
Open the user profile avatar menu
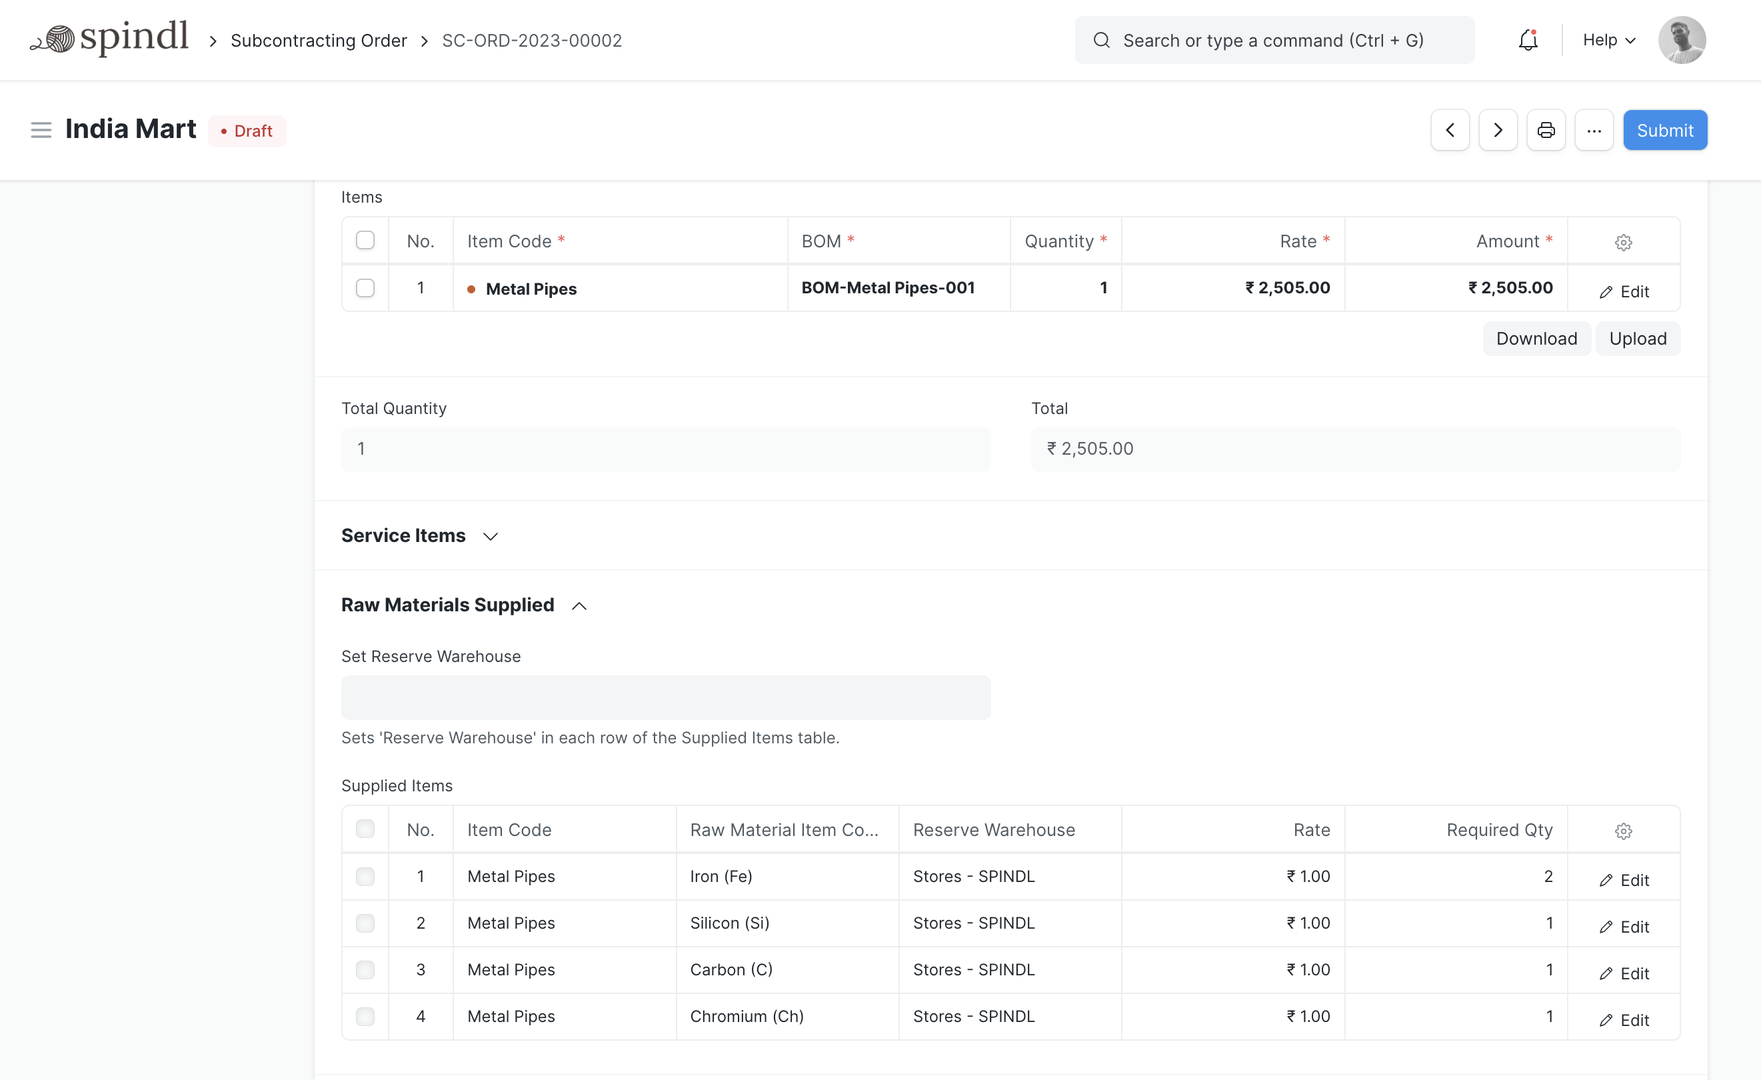(1682, 40)
